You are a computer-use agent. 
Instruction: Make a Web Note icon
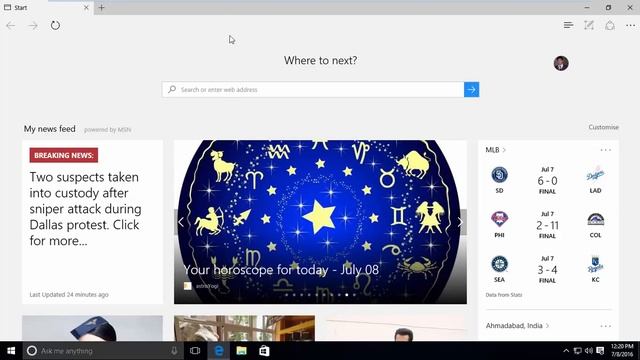point(589,25)
